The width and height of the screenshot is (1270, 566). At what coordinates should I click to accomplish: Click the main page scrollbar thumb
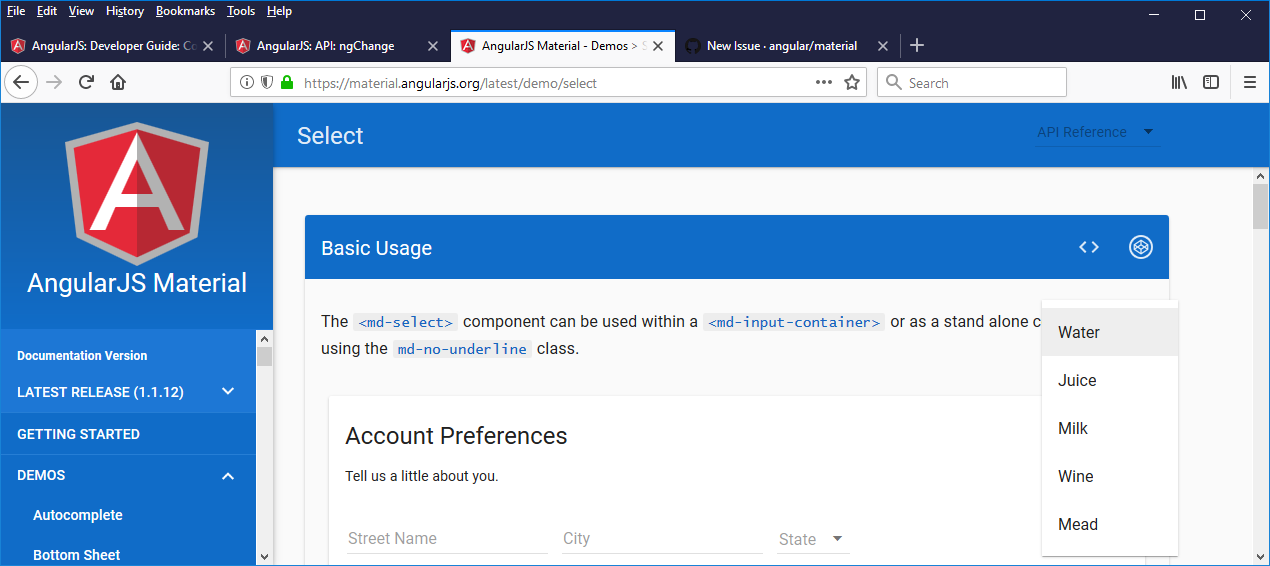[1261, 207]
